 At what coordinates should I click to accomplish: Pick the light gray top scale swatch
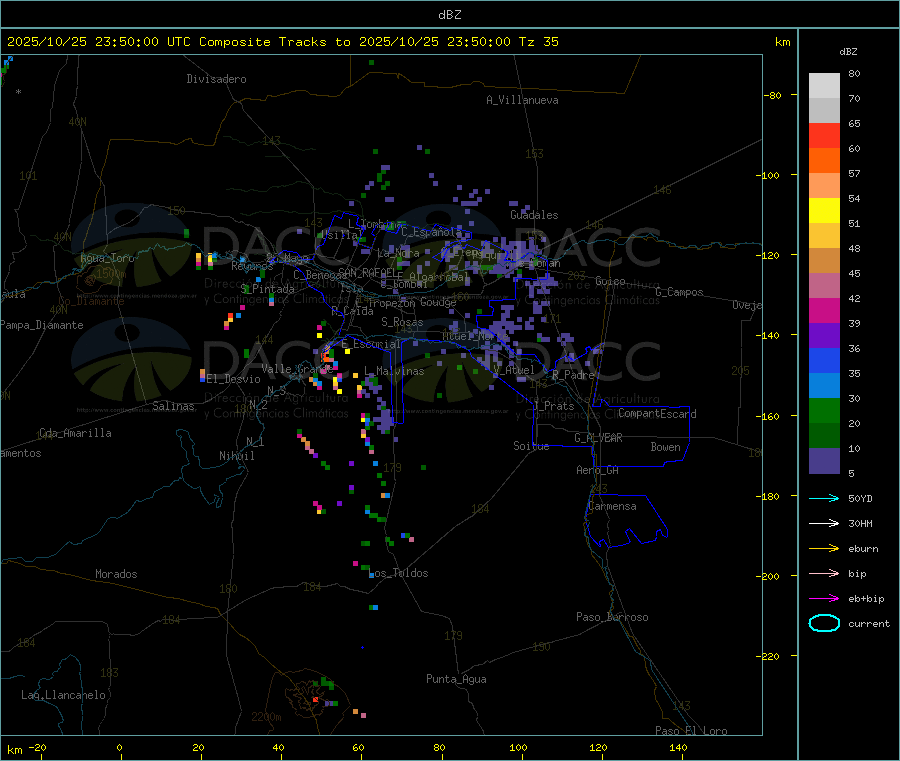click(824, 85)
